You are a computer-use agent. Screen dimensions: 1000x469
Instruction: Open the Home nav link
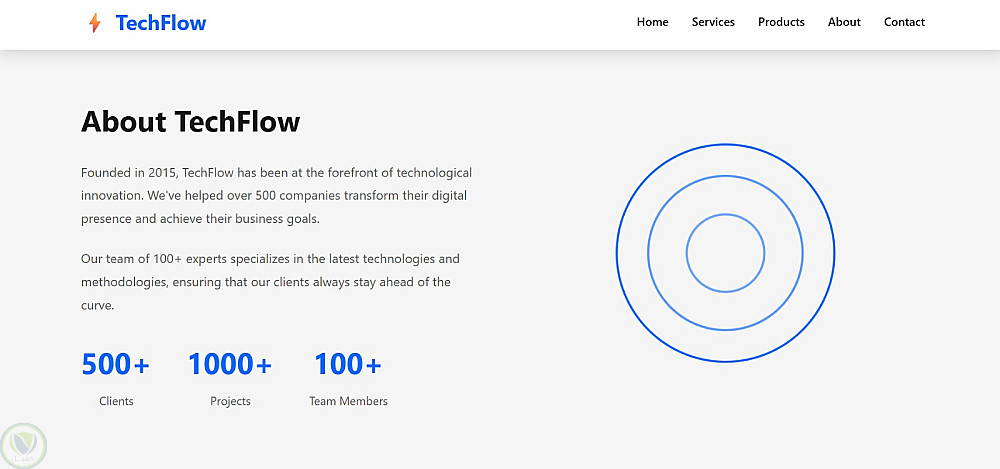[652, 22]
